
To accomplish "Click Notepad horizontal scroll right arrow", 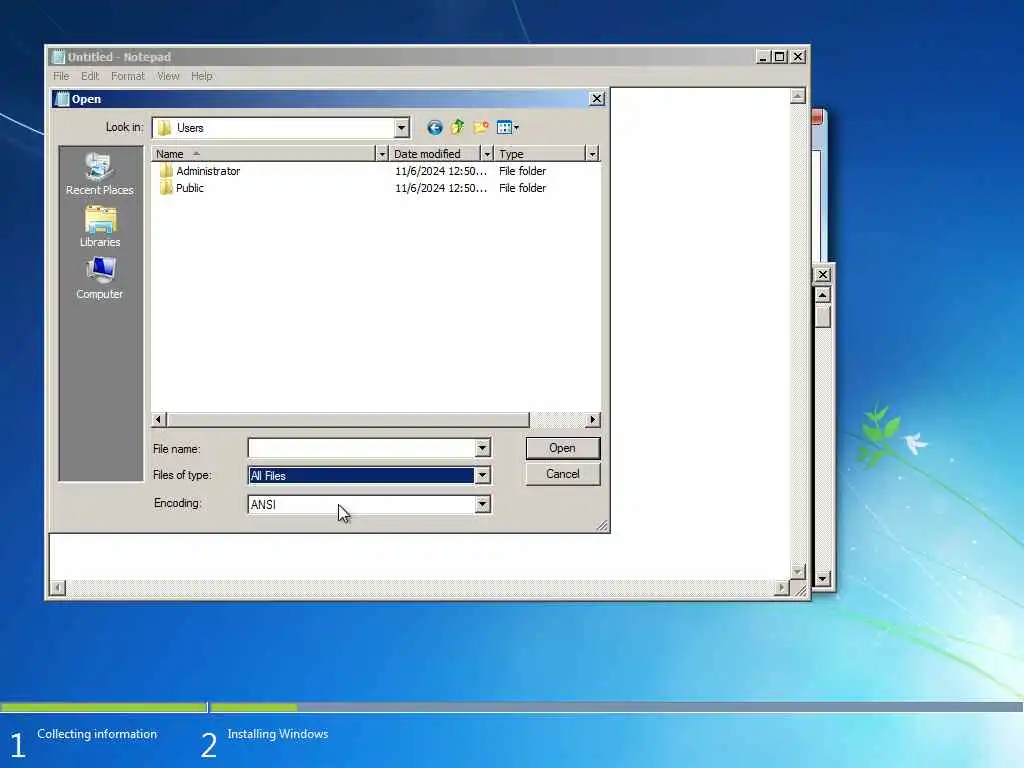I will 782,588.
